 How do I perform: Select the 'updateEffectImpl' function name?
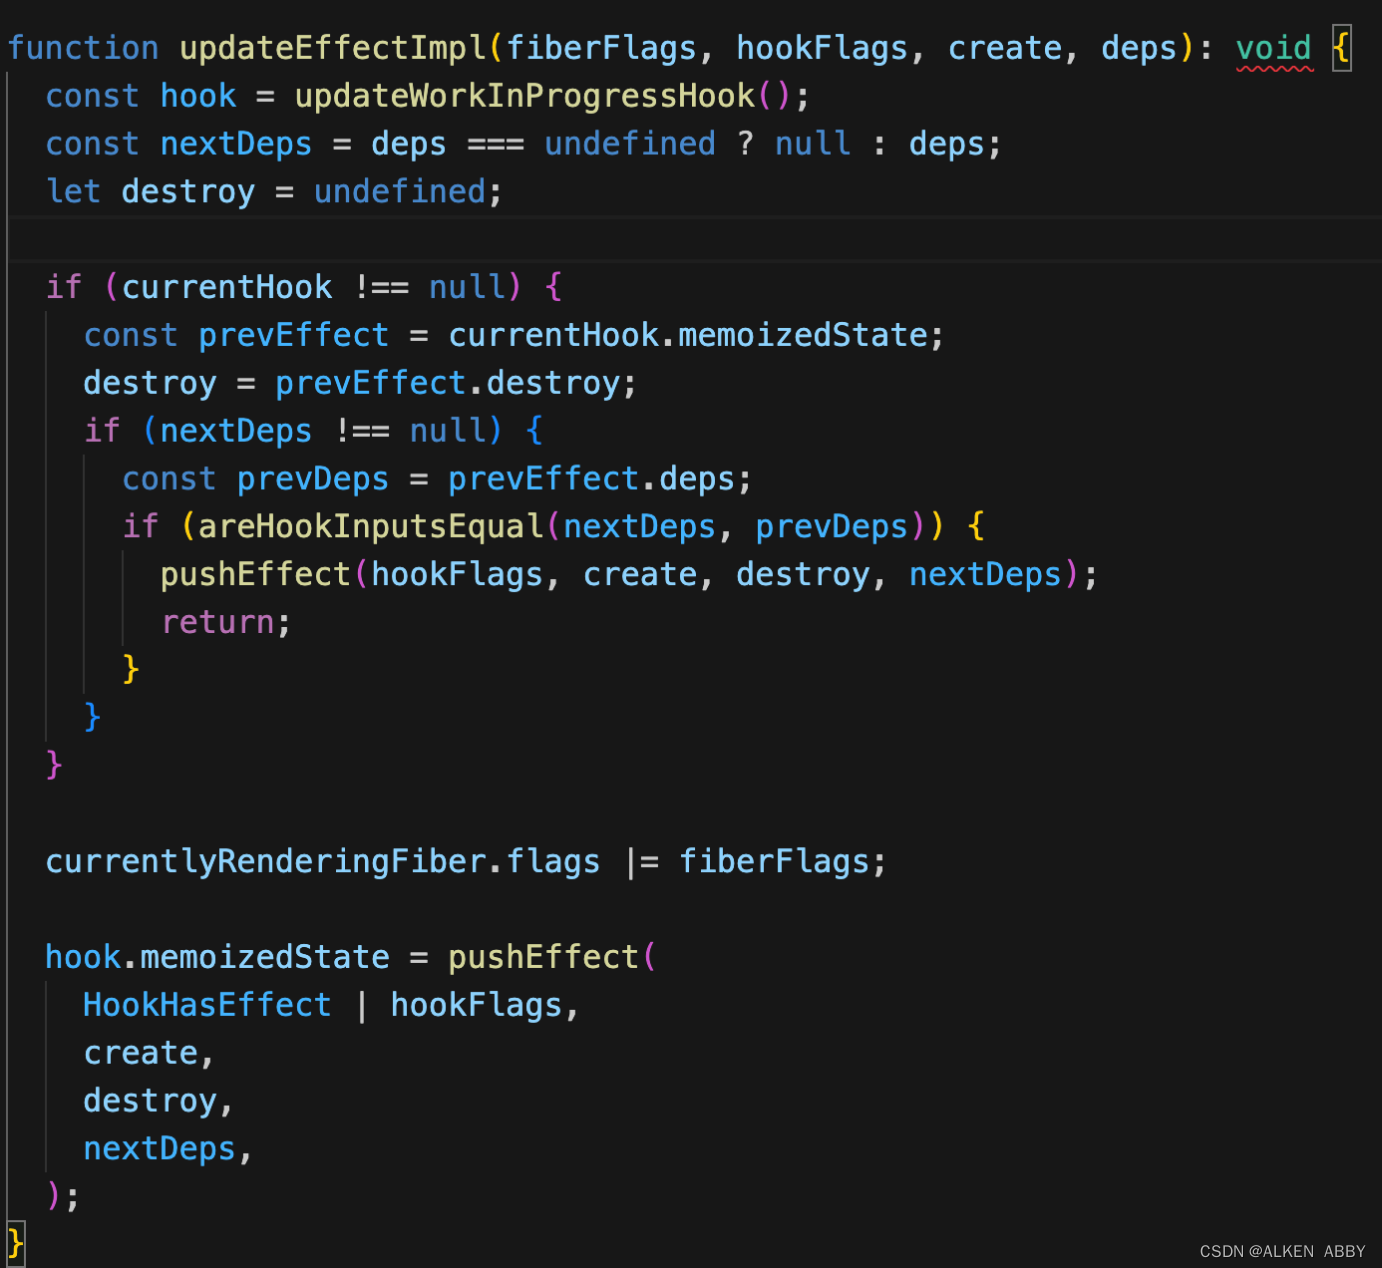pos(332,48)
